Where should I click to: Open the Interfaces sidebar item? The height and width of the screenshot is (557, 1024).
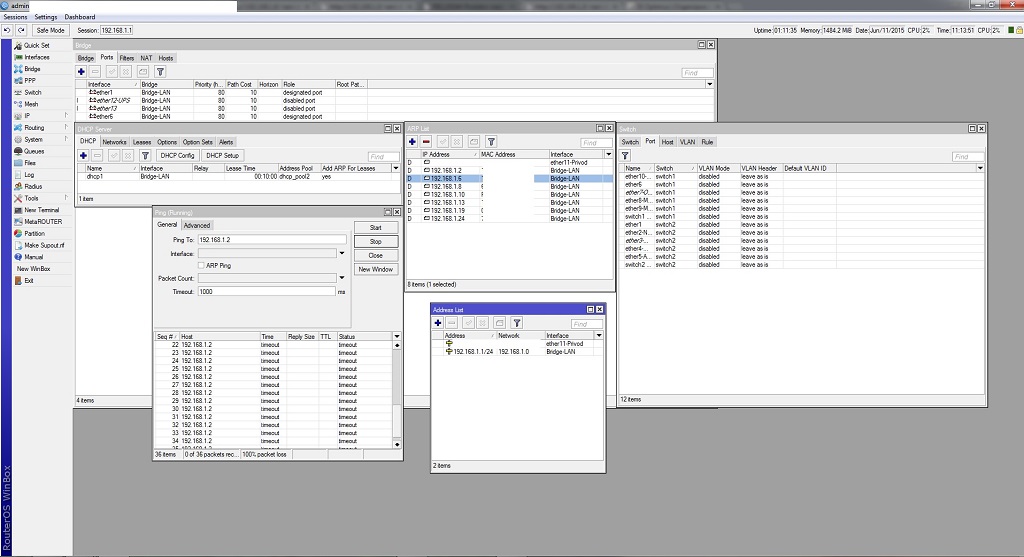coord(37,57)
